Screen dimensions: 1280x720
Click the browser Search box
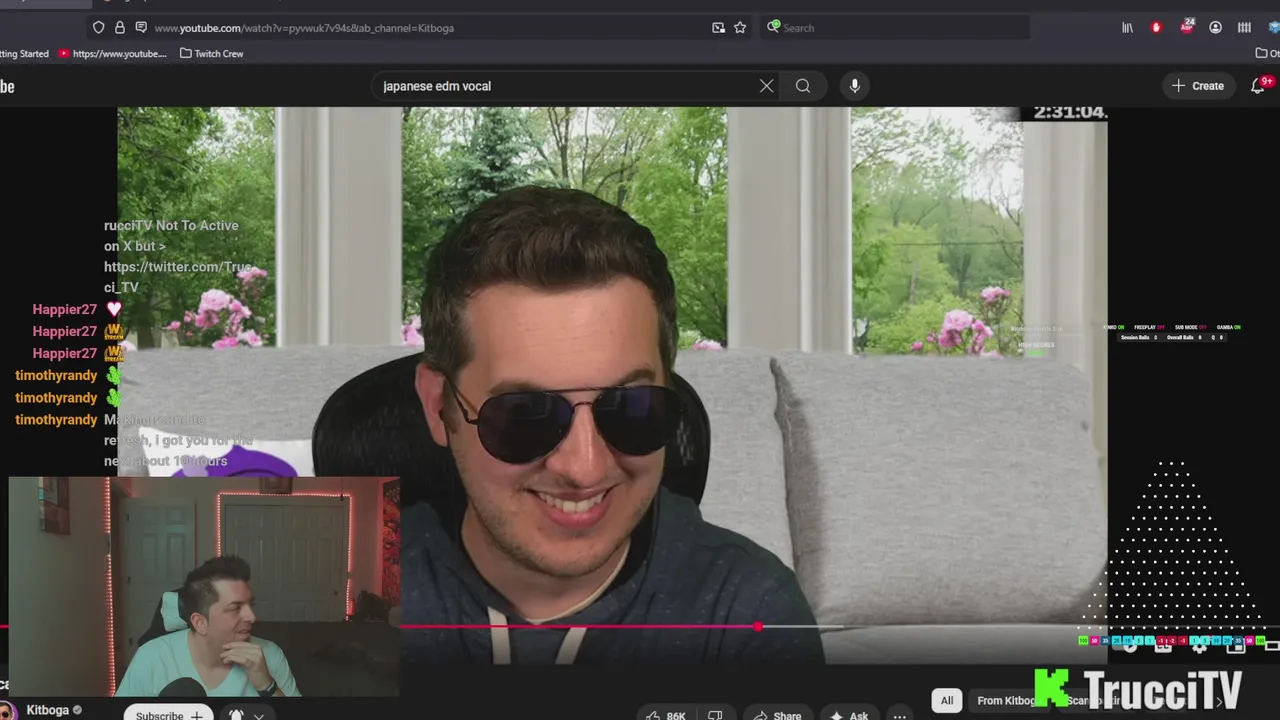(x=896, y=28)
